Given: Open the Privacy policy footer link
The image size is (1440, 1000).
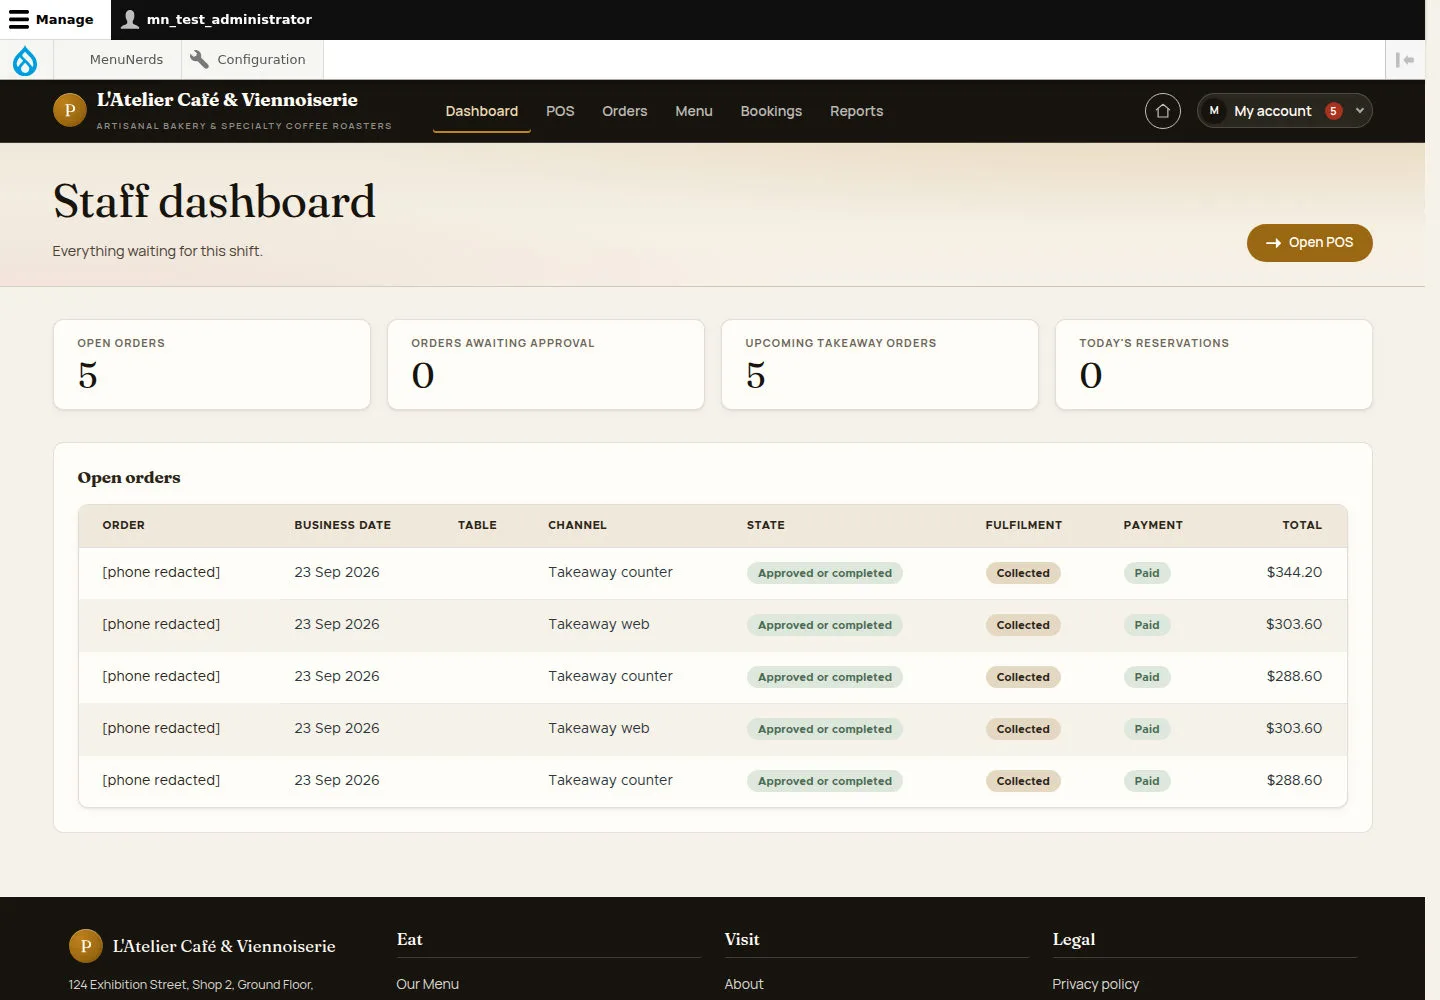Looking at the screenshot, I should coord(1096,984).
